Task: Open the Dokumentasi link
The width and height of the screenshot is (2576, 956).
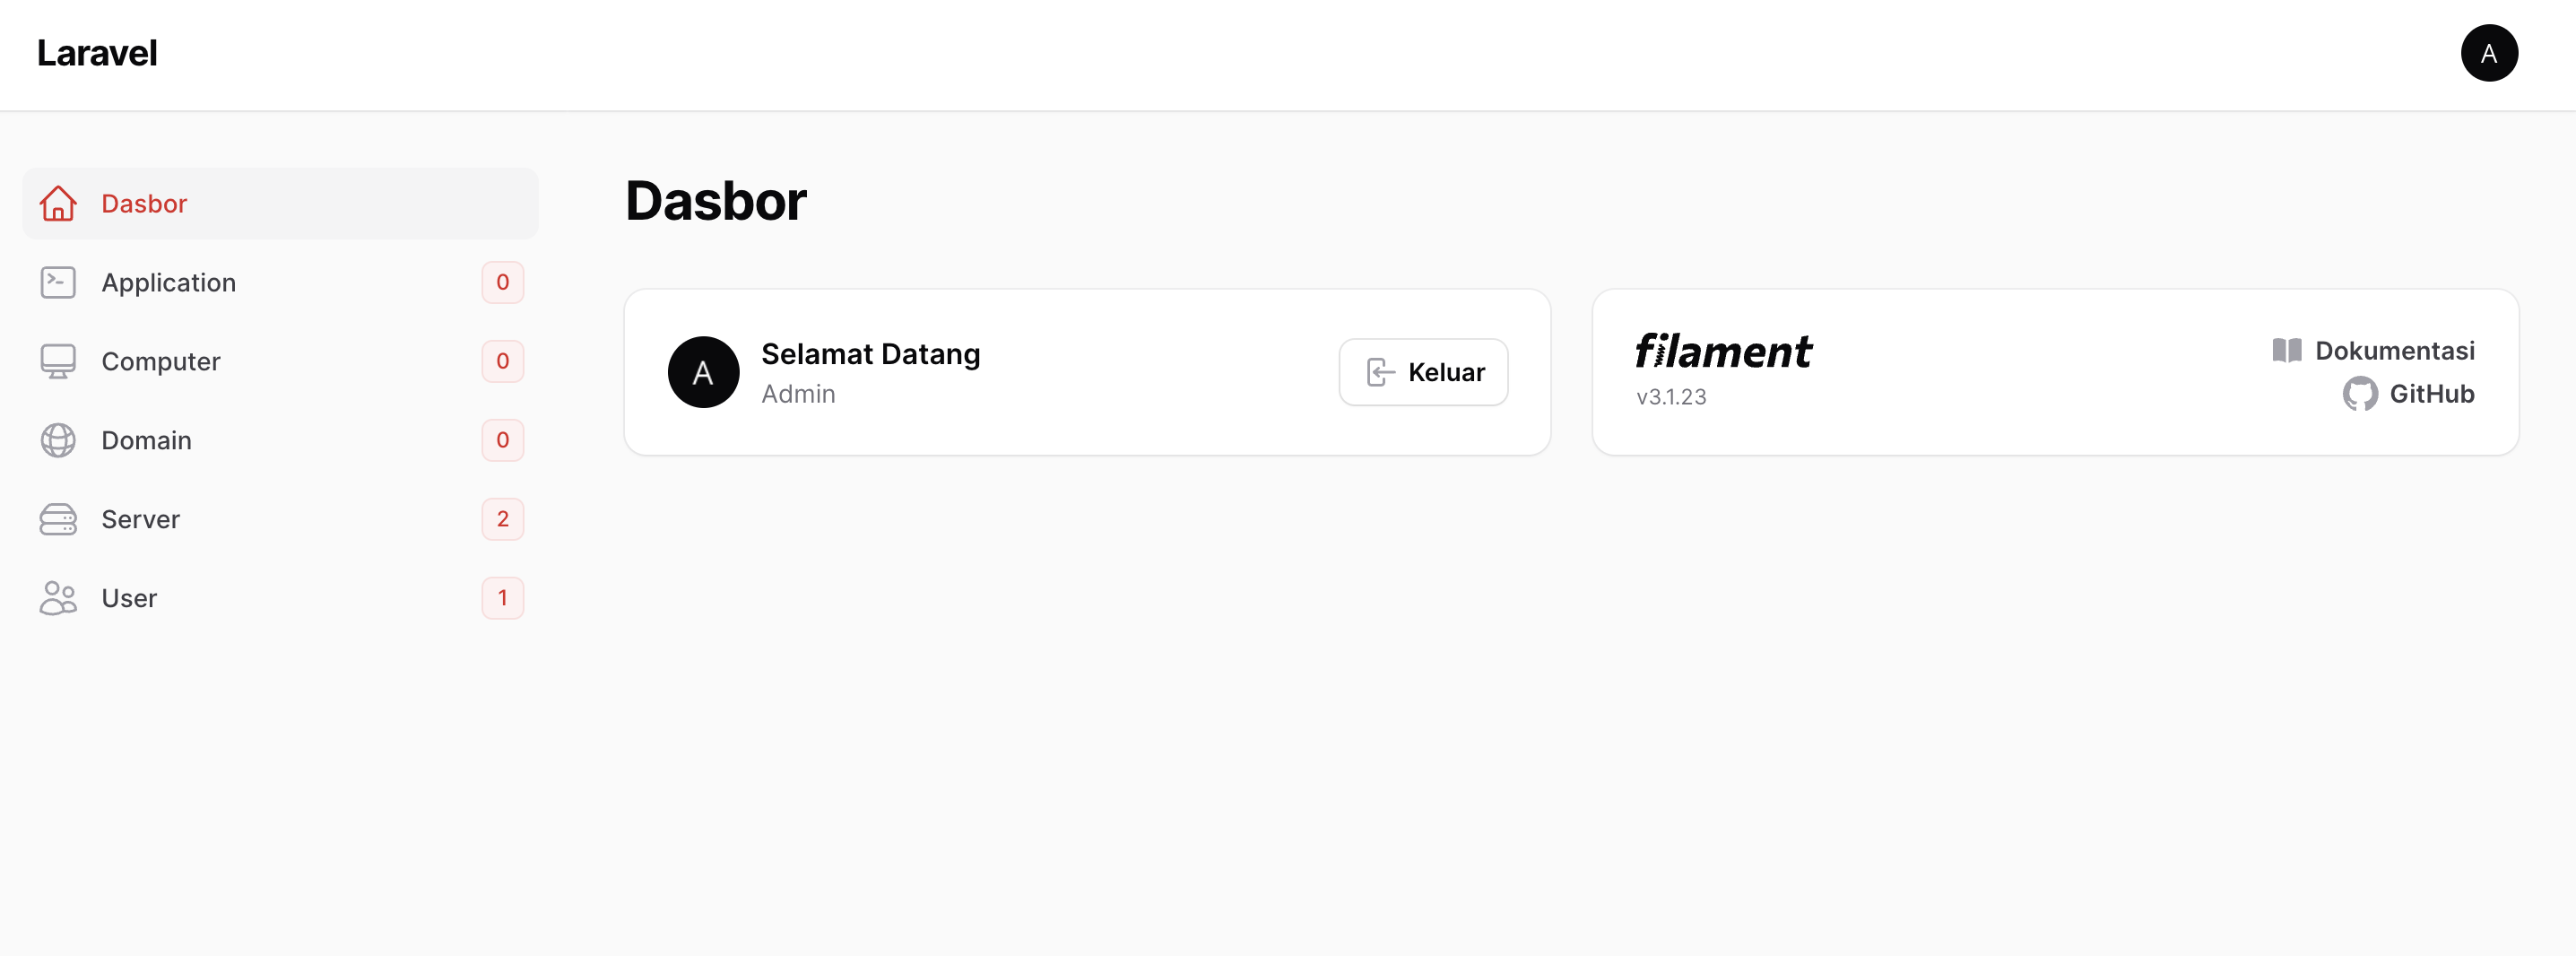Action: 2394,350
